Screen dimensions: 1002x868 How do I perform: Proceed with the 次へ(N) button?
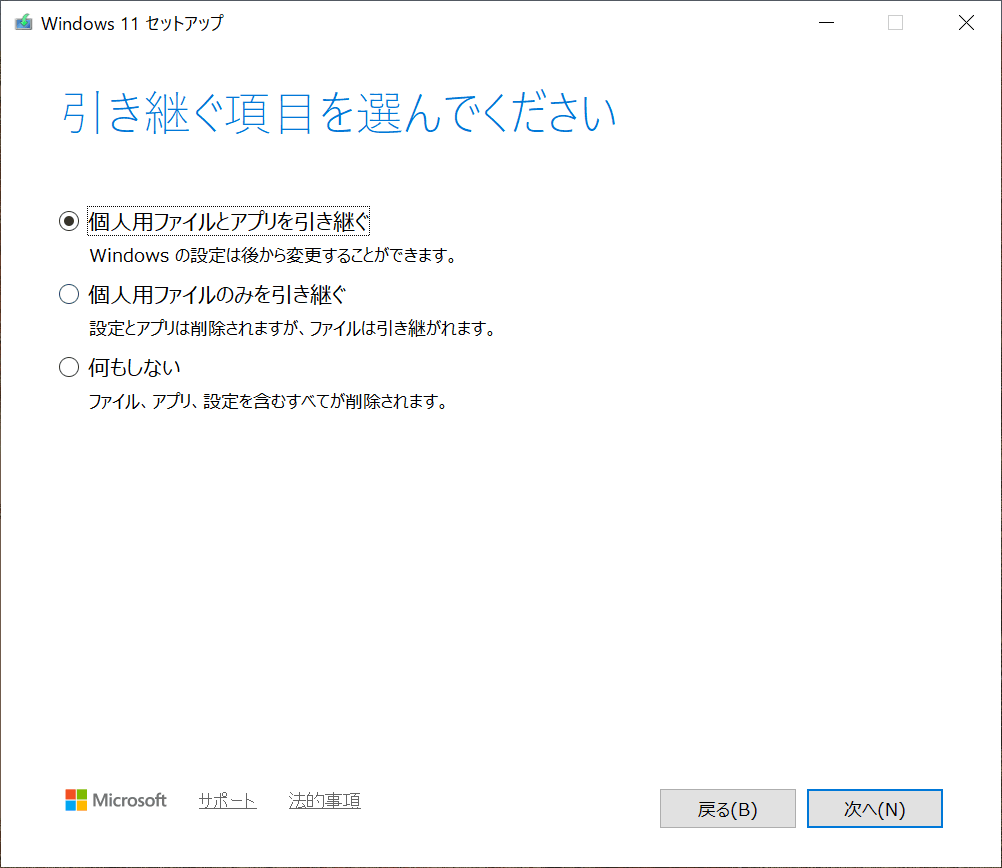874,809
